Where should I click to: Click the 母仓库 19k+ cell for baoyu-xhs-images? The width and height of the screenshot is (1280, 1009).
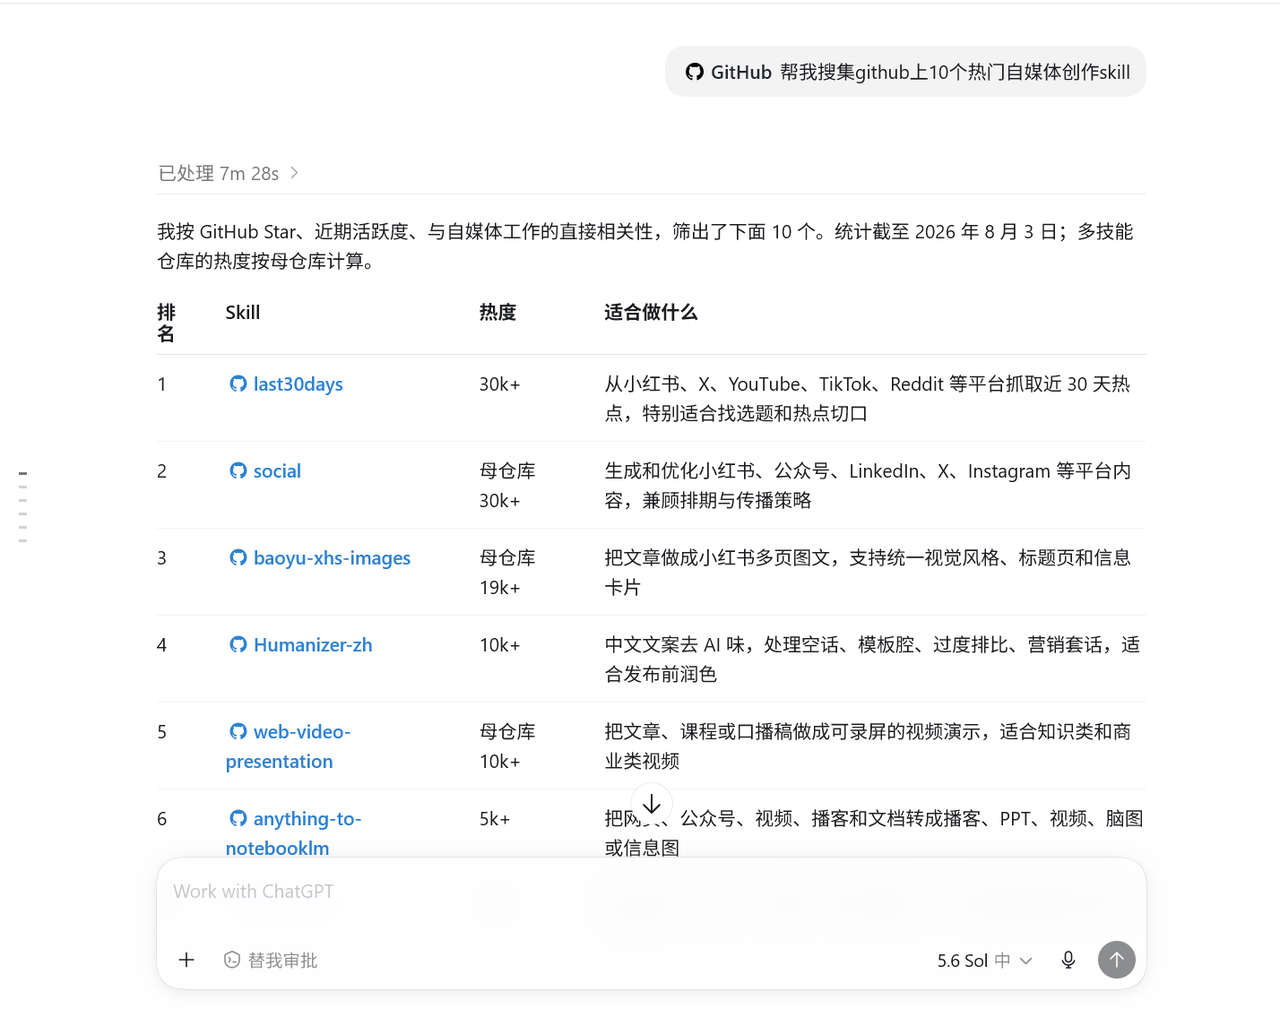[508, 572]
